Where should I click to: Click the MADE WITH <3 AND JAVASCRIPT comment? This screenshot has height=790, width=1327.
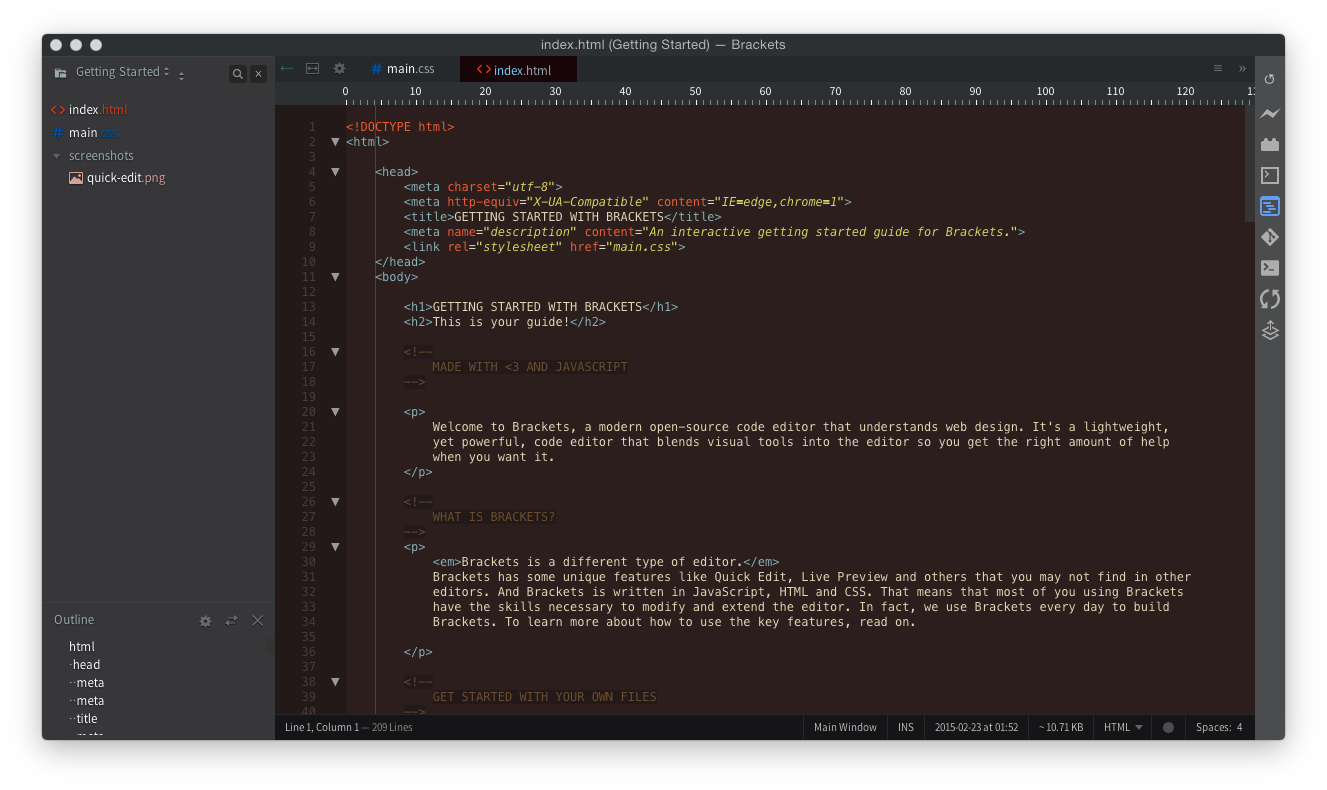coord(530,367)
